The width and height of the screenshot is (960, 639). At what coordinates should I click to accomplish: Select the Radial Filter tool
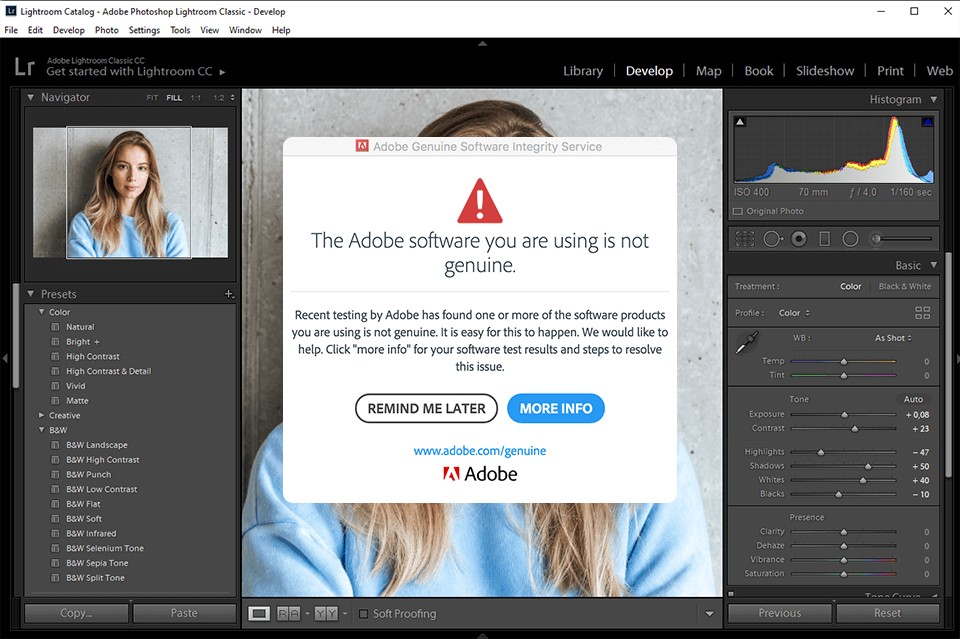[x=851, y=238]
